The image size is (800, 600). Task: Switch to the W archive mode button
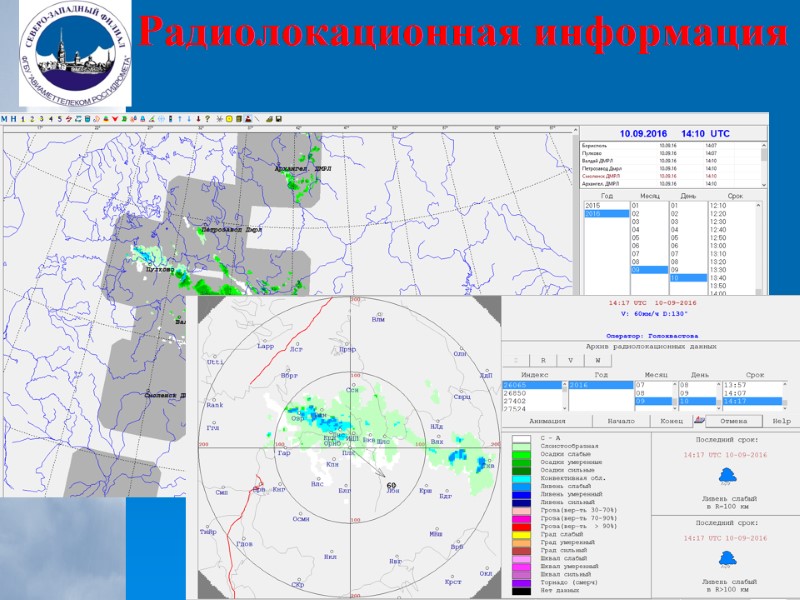coord(597,360)
